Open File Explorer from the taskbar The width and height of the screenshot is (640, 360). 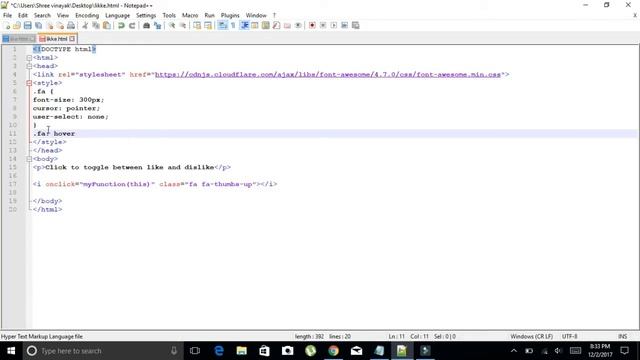tap(242, 351)
